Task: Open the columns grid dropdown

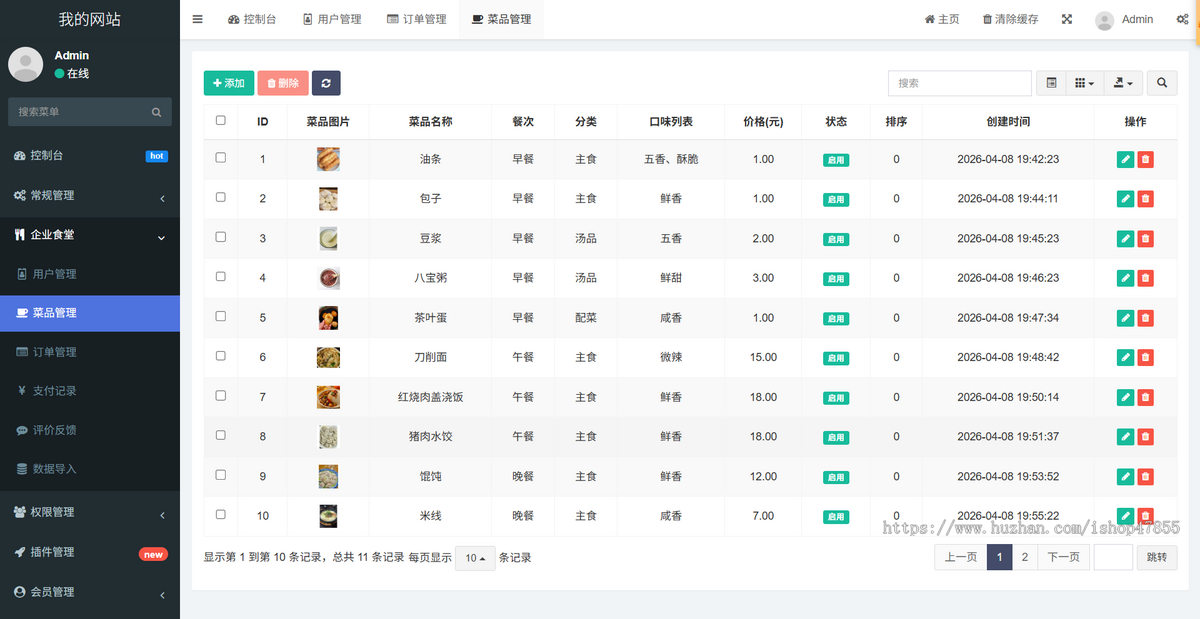Action: 1085,83
